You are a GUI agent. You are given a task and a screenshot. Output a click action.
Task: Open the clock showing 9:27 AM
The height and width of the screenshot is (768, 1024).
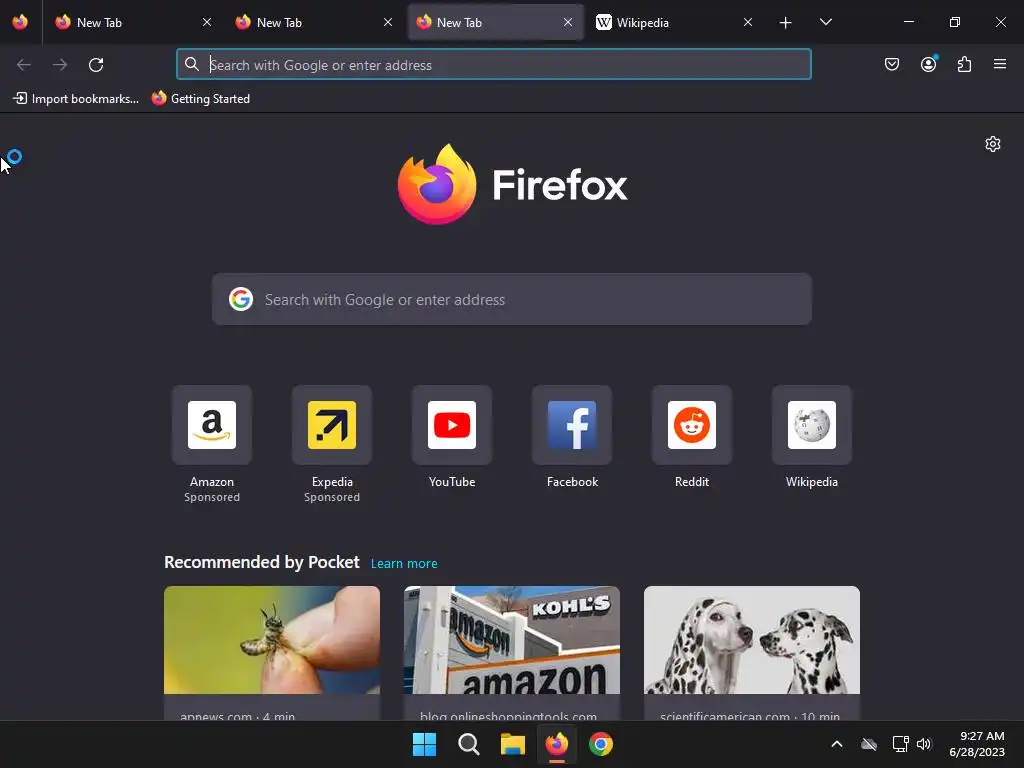pos(977,744)
